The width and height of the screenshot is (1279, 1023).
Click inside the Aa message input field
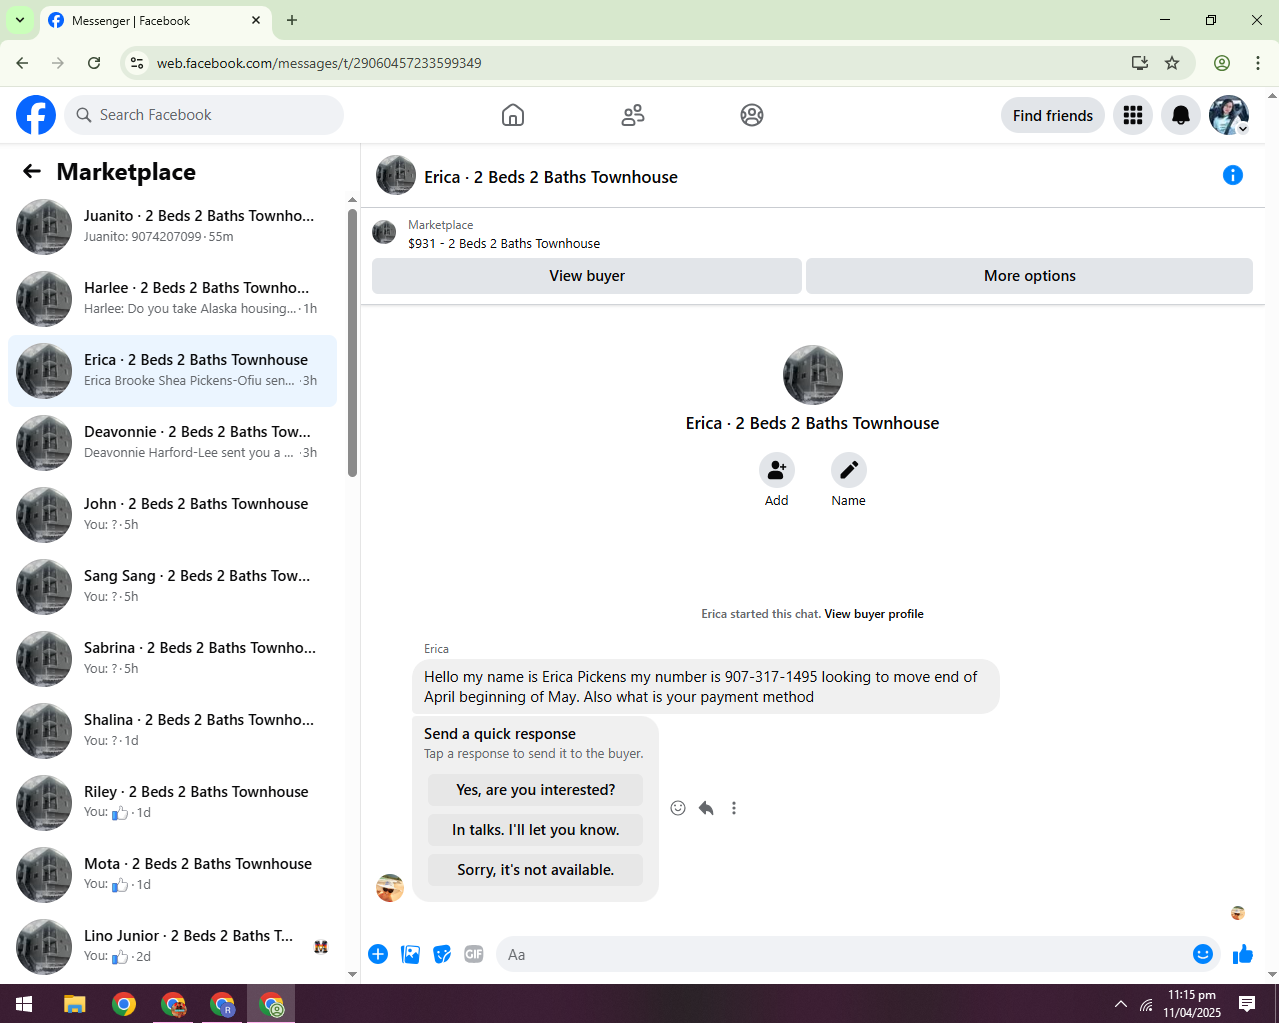[845, 954]
